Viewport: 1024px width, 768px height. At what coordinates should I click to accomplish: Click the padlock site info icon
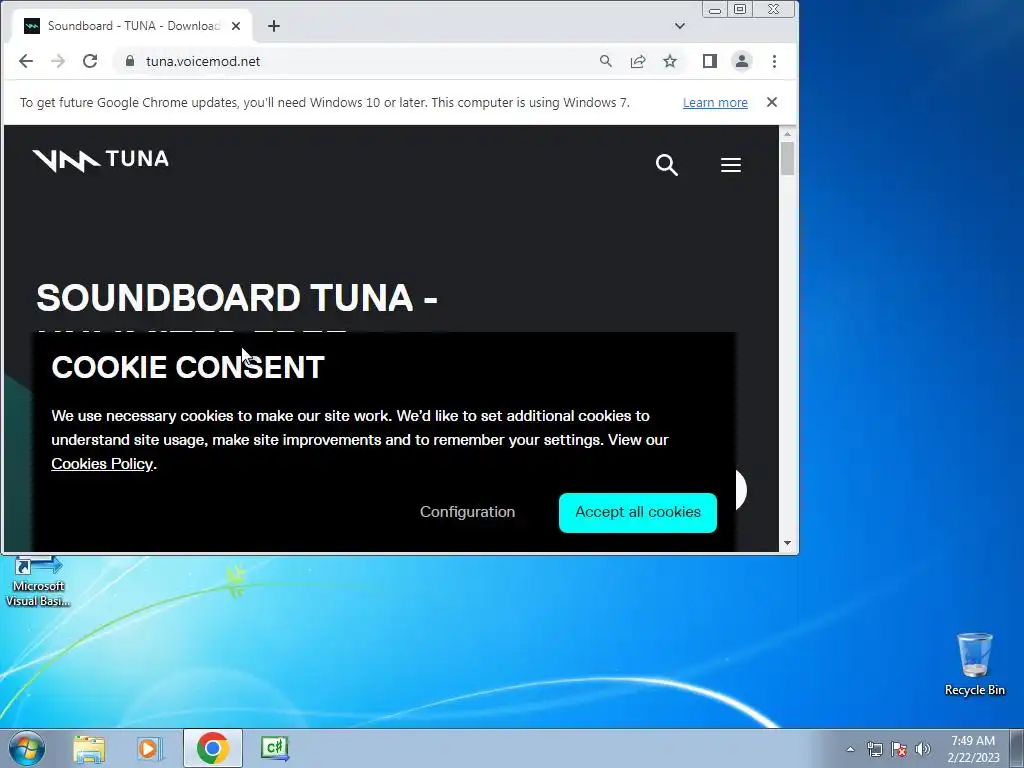[130, 61]
